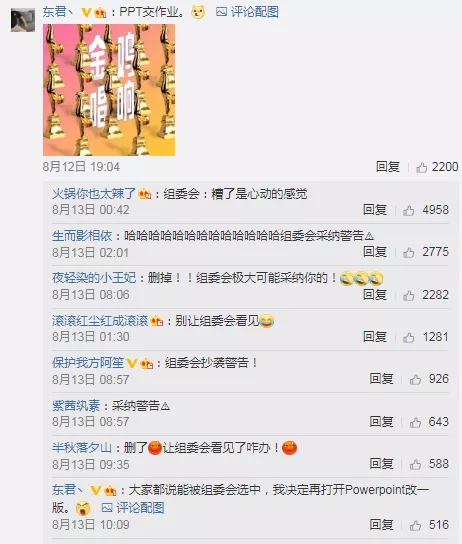This screenshot has width=462, height=544.
Task: Open 评论配图 link in top comment
Action: click(247, 12)
